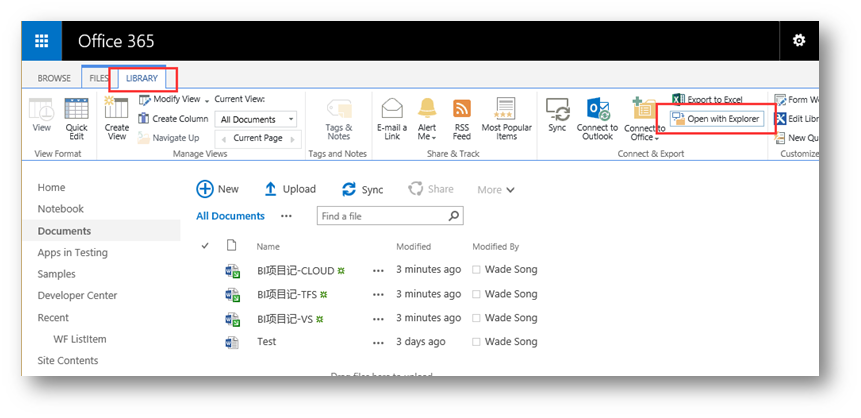Open the Developer Center link
Screen dimensions: 861x418
click(x=77, y=296)
